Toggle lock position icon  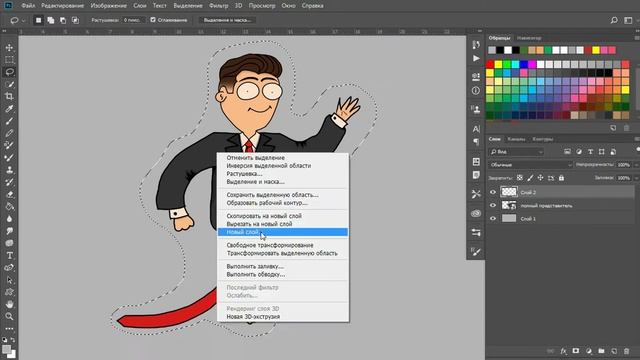(x=540, y=178)
